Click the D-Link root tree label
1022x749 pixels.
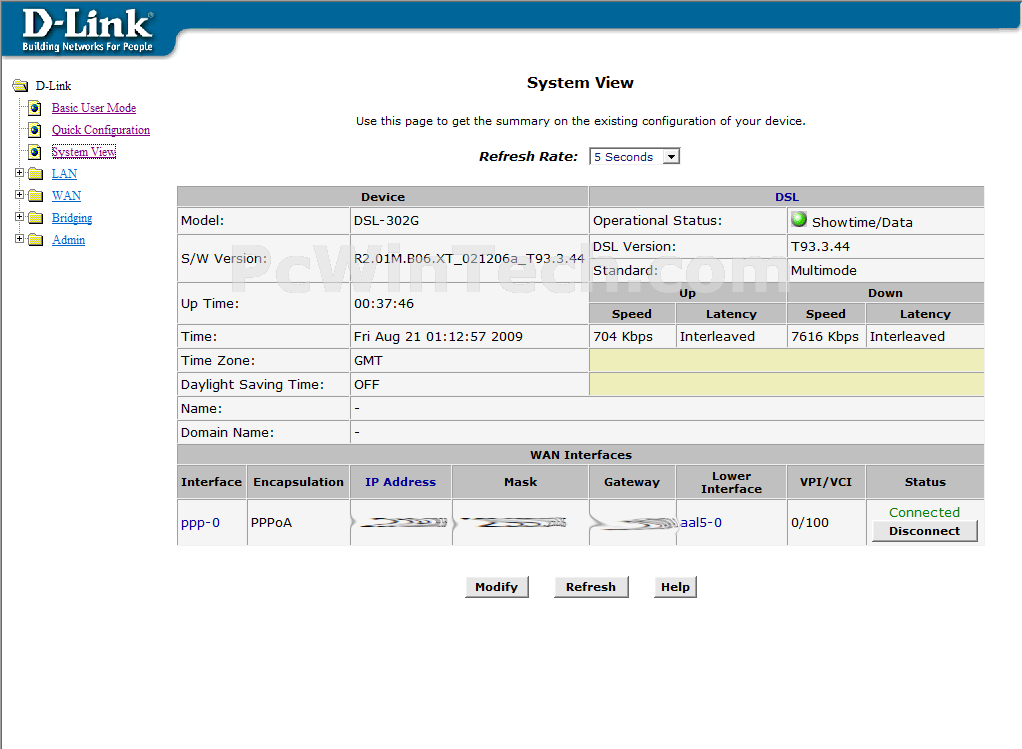click(53, 86)
